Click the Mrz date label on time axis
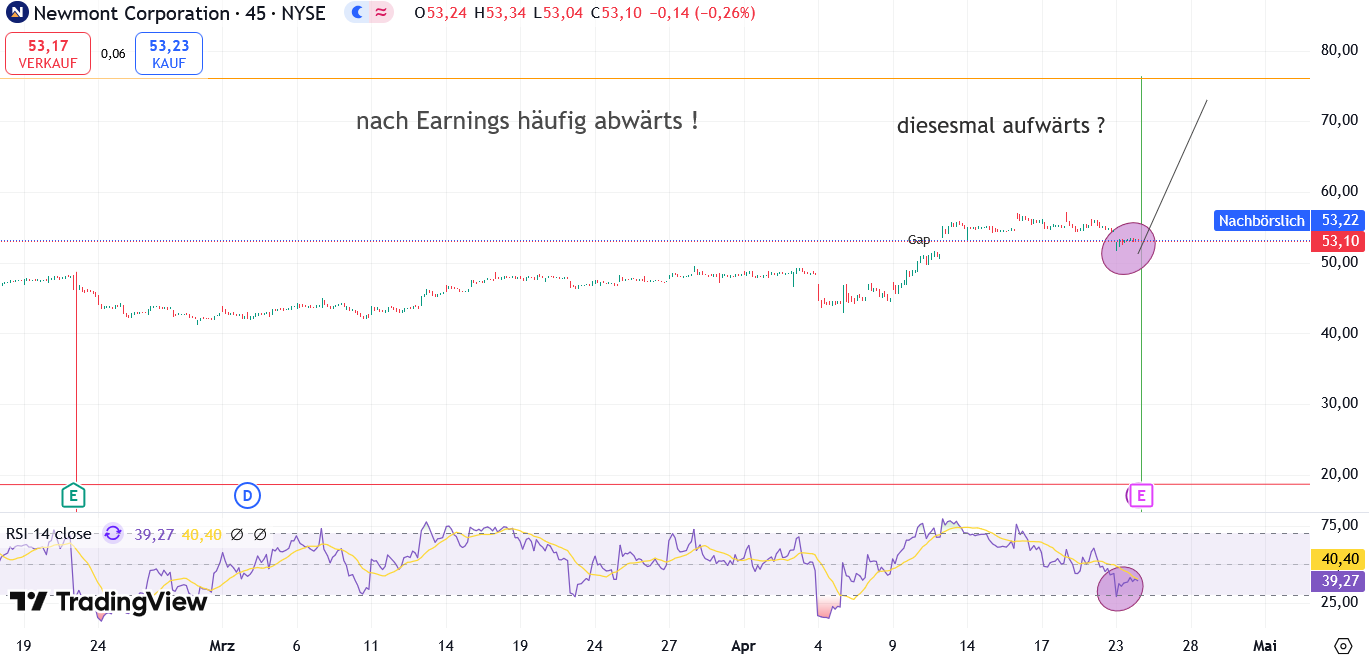The height and width of the screenshot is (658, 1369). tap(222, 646)
